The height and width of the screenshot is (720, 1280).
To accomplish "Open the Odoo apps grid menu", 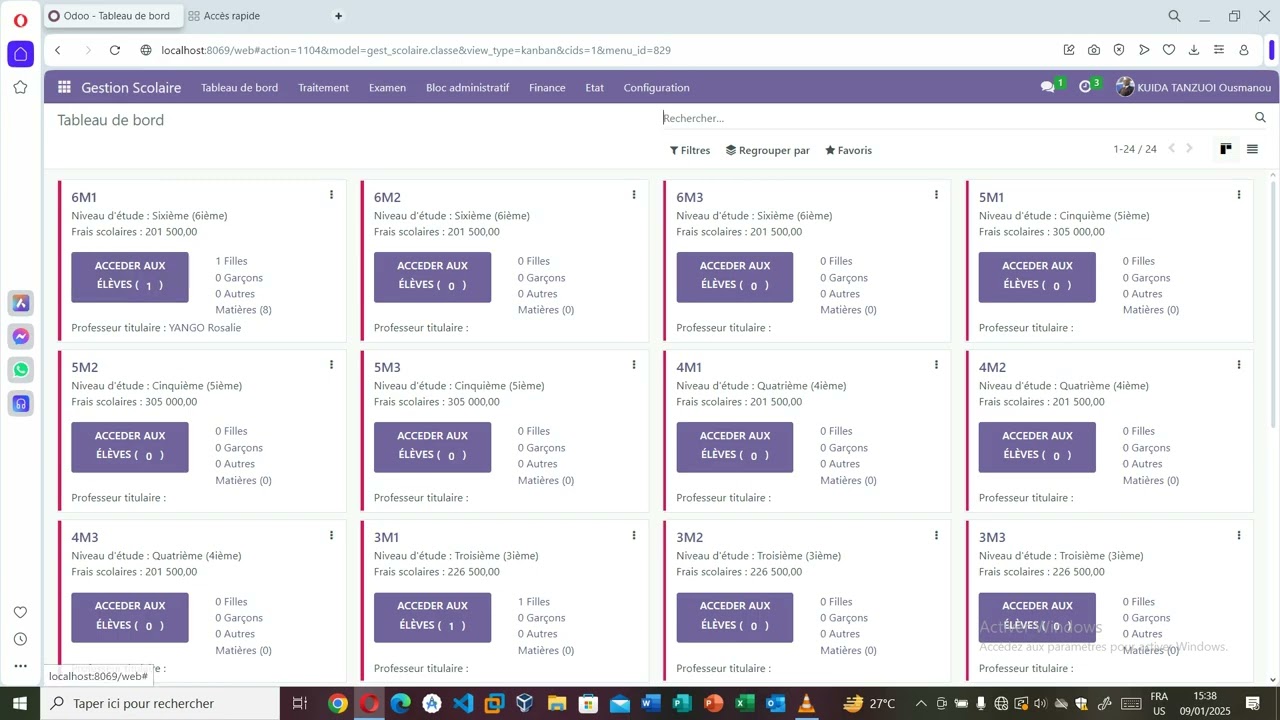I will pos(64,87).
